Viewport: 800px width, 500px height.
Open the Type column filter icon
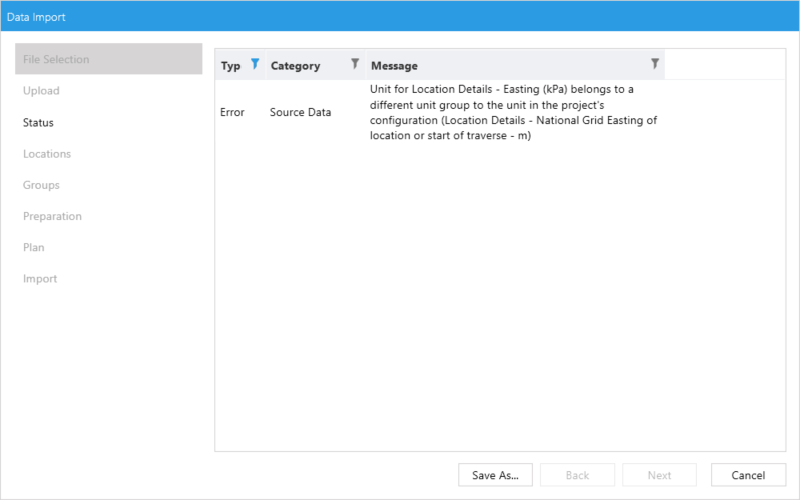[255, 64]
